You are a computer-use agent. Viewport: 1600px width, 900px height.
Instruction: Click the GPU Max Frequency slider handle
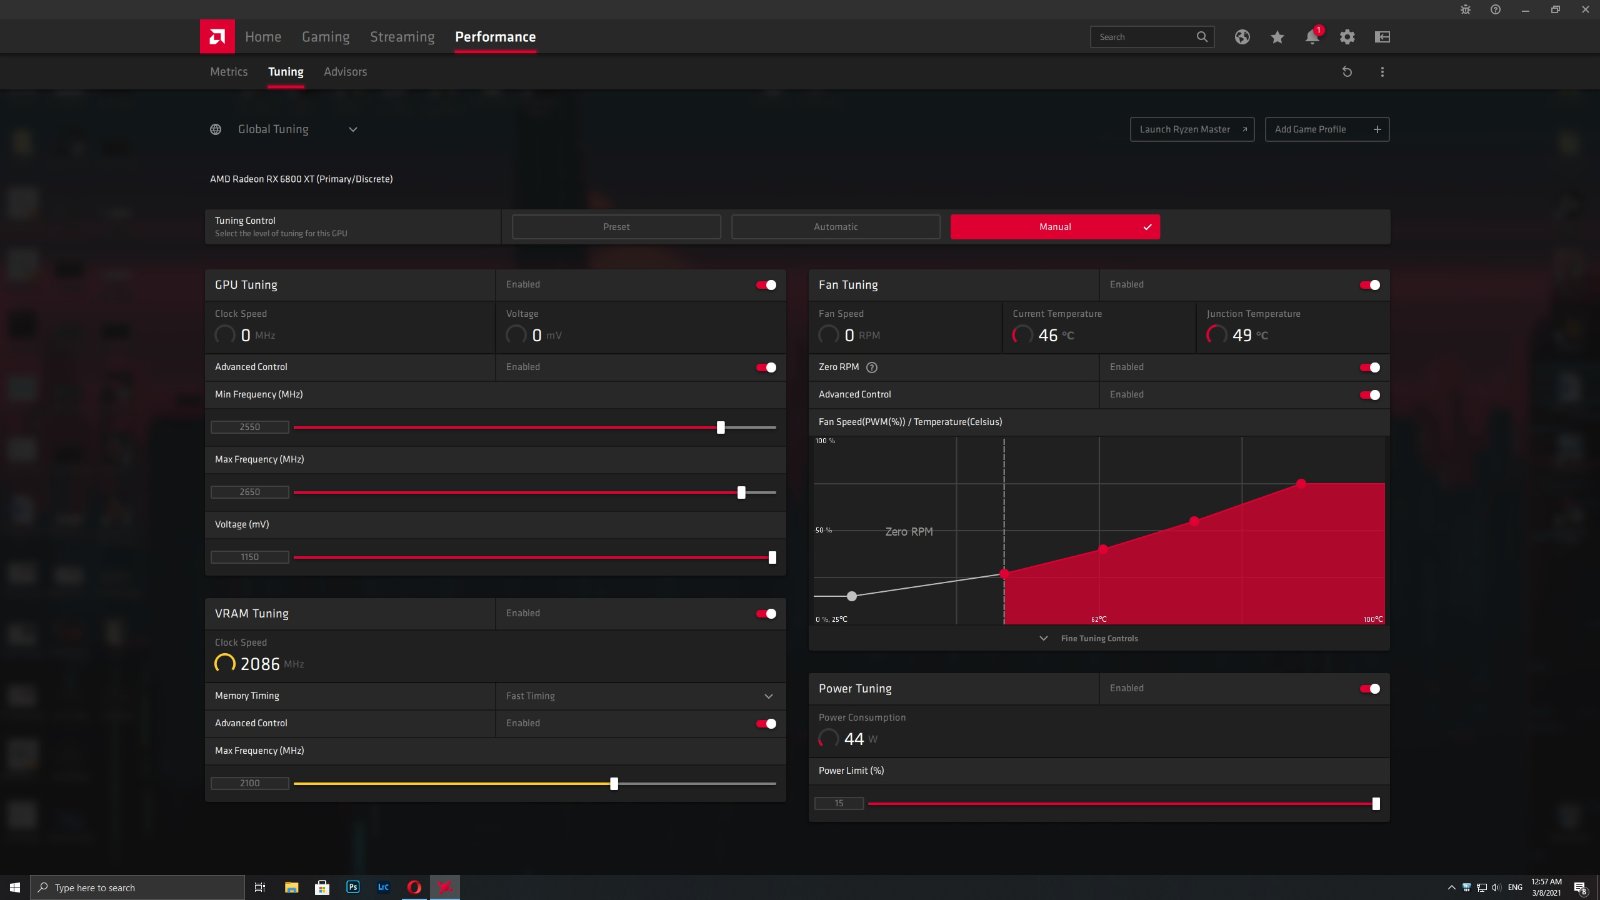click(741, 492)
